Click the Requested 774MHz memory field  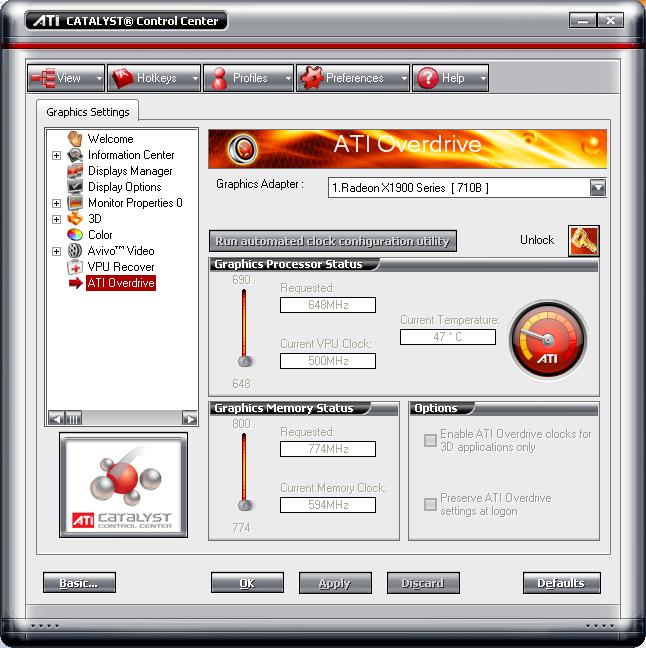click(328, 449)
